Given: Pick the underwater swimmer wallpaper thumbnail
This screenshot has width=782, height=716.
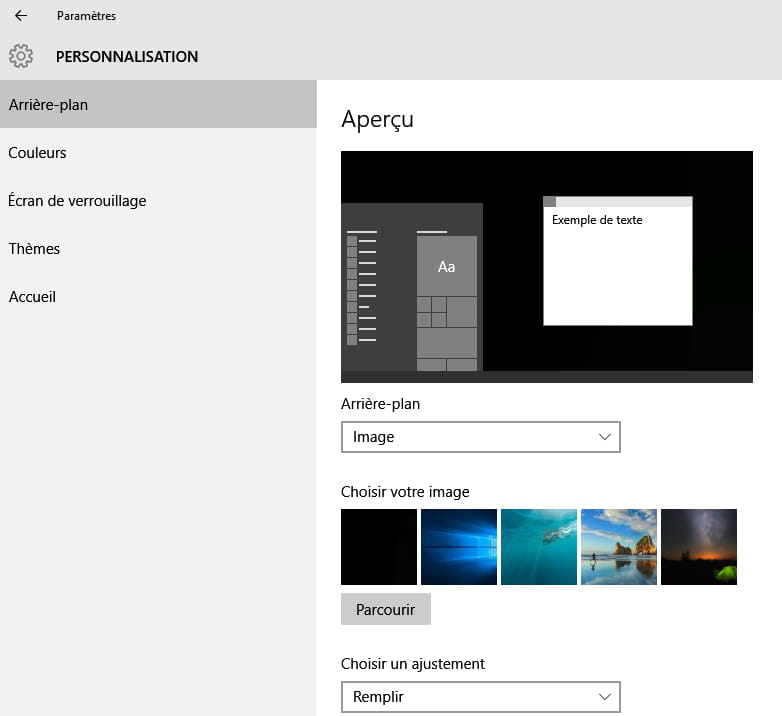Looking at the screenshot, I should (x=539, y=547).
